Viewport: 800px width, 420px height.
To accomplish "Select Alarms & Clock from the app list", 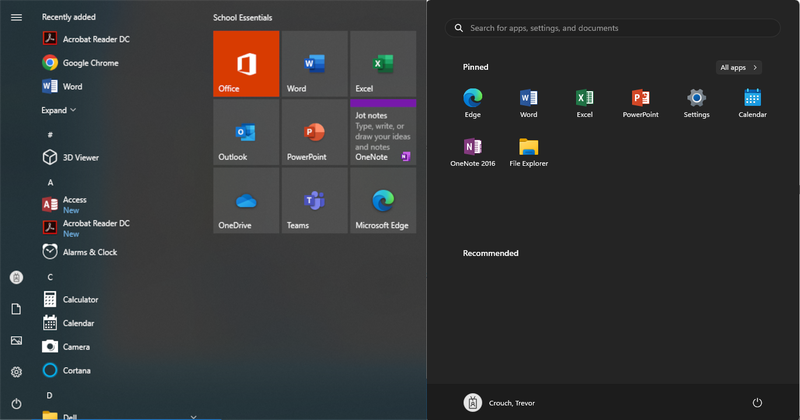I will pyautogui.click(x=89, y=252).
